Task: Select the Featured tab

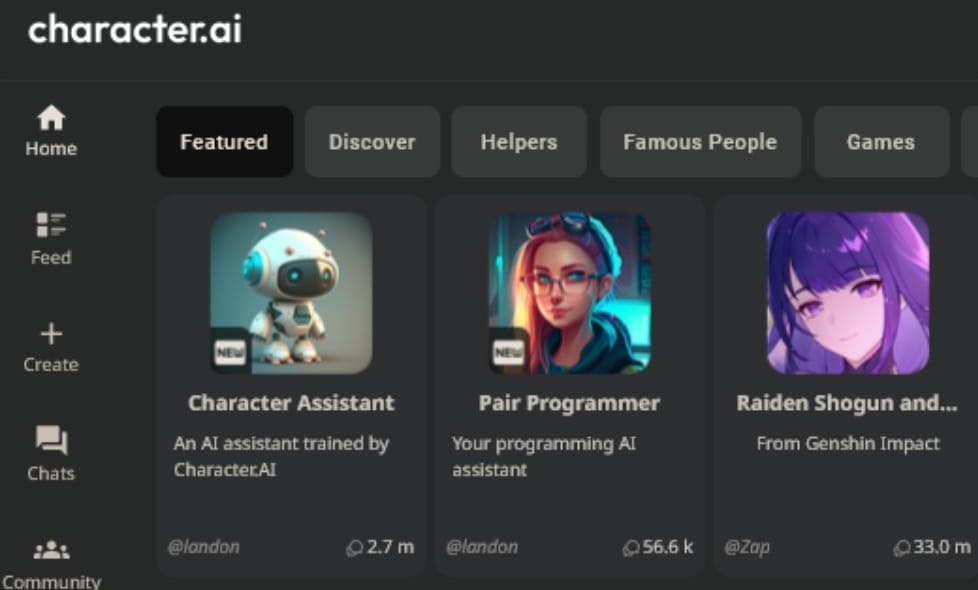Action: pos(225,142)
